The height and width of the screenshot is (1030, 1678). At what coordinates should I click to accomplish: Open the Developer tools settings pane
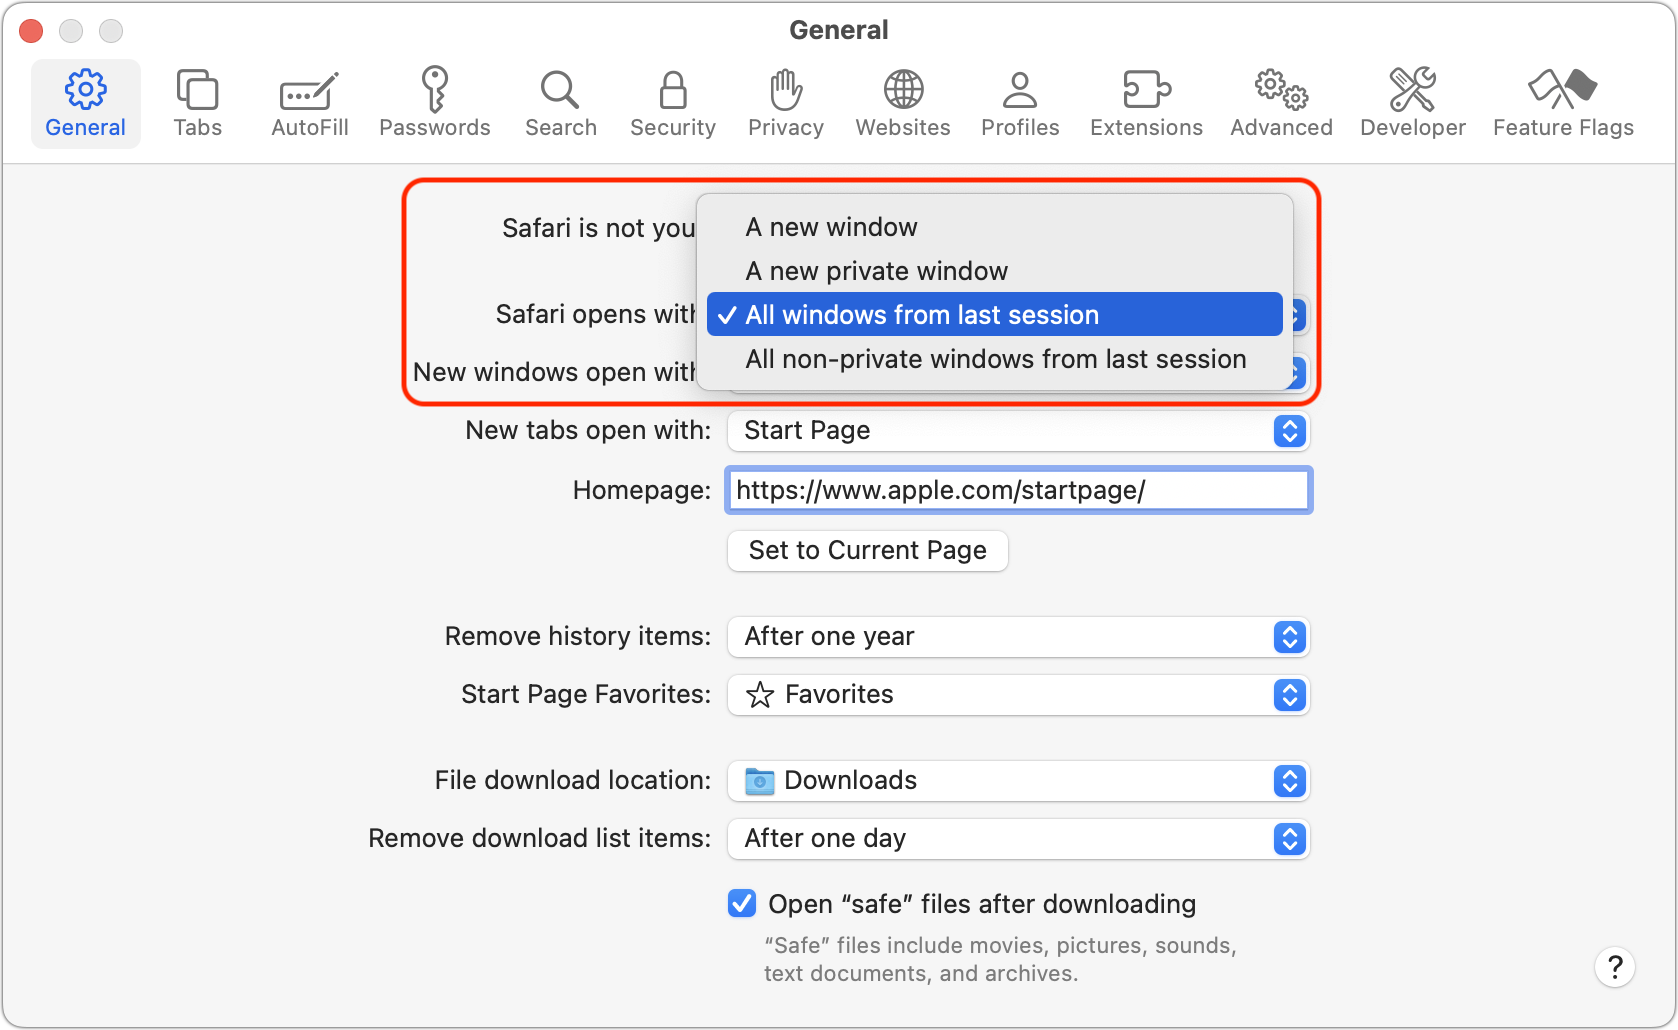(x=1413, y=104)
